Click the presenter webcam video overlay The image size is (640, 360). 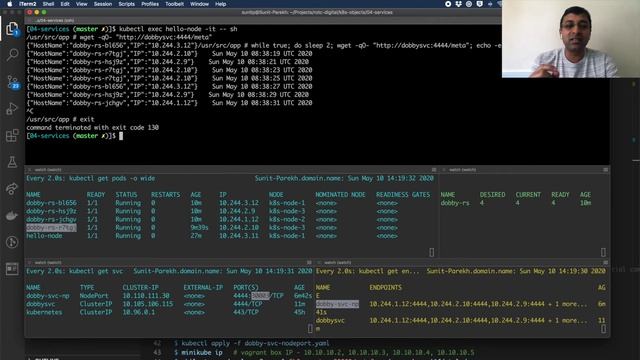tap(571, 39)
